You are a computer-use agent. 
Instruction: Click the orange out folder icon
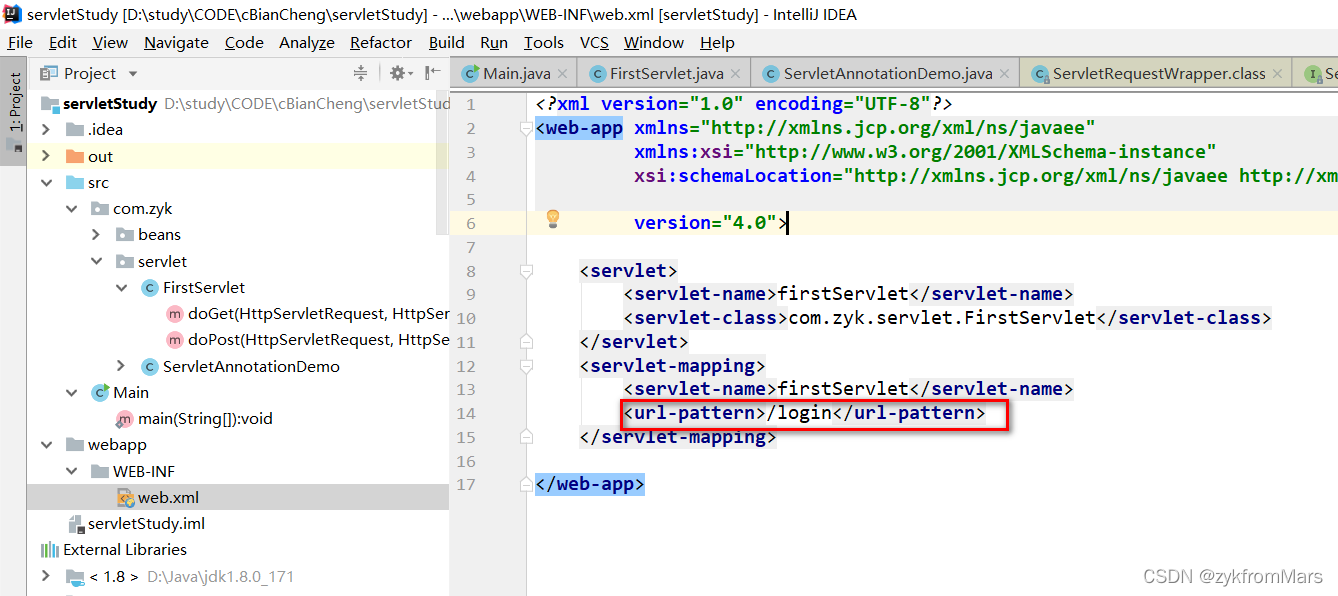(x=74, y=156)
